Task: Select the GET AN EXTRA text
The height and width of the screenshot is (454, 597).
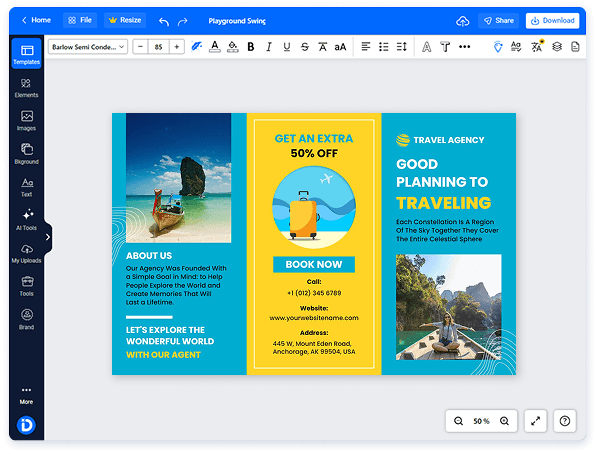Action: [314, 138]
